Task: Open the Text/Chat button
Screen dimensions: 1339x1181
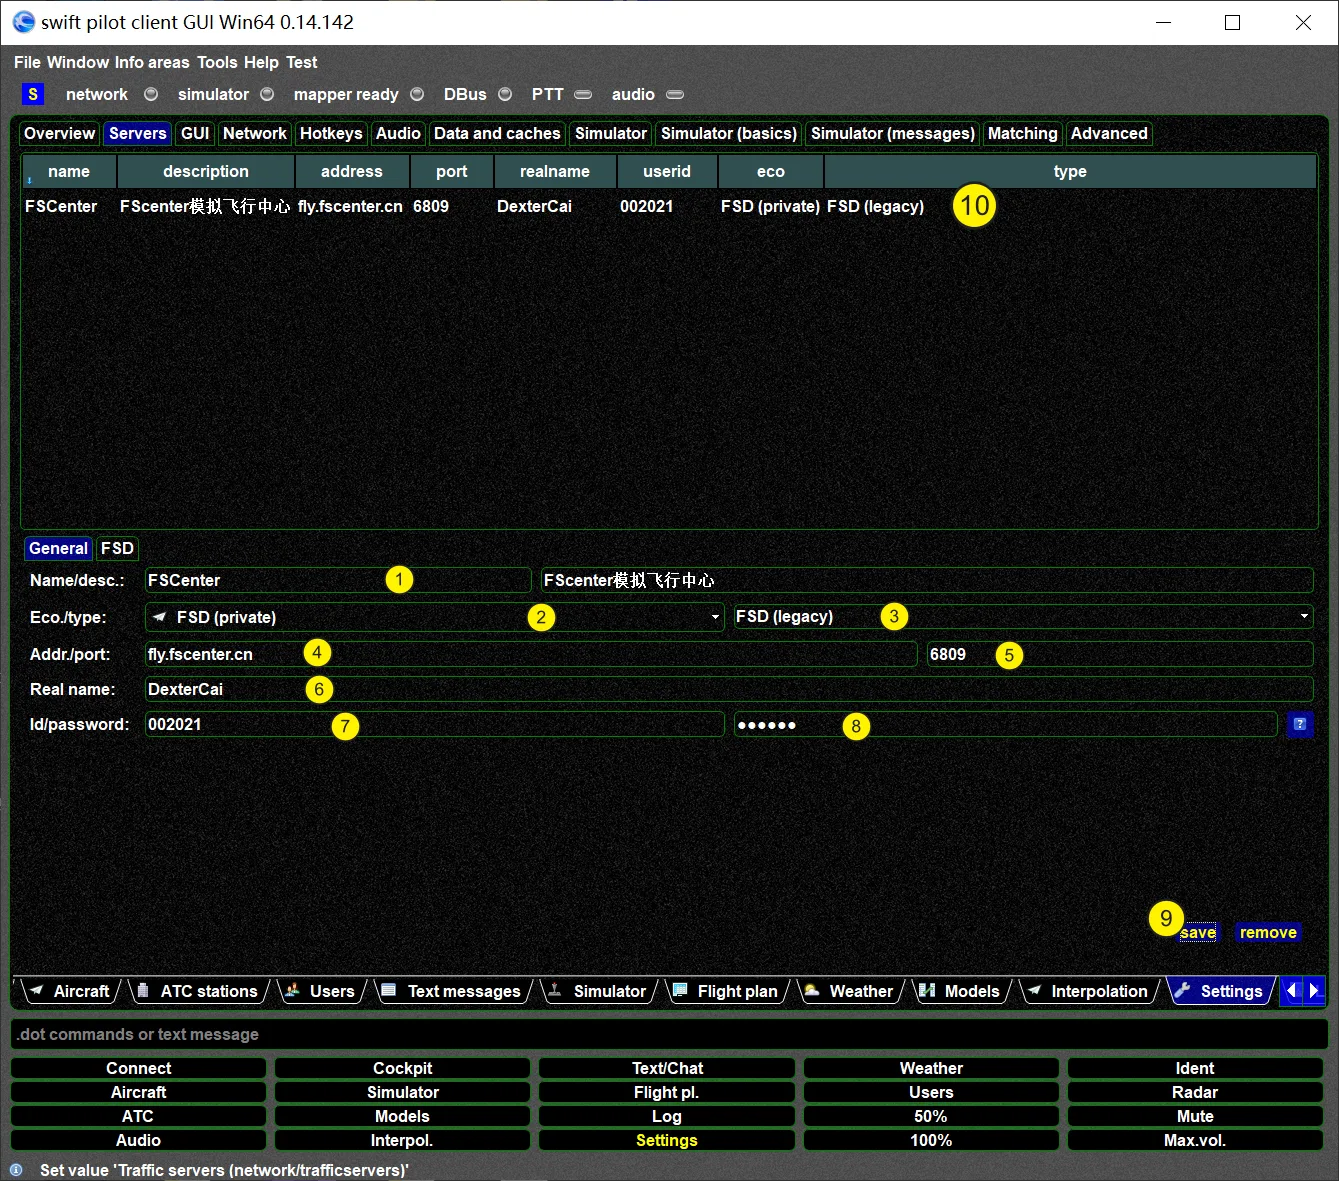Action: coord(667,1068)
